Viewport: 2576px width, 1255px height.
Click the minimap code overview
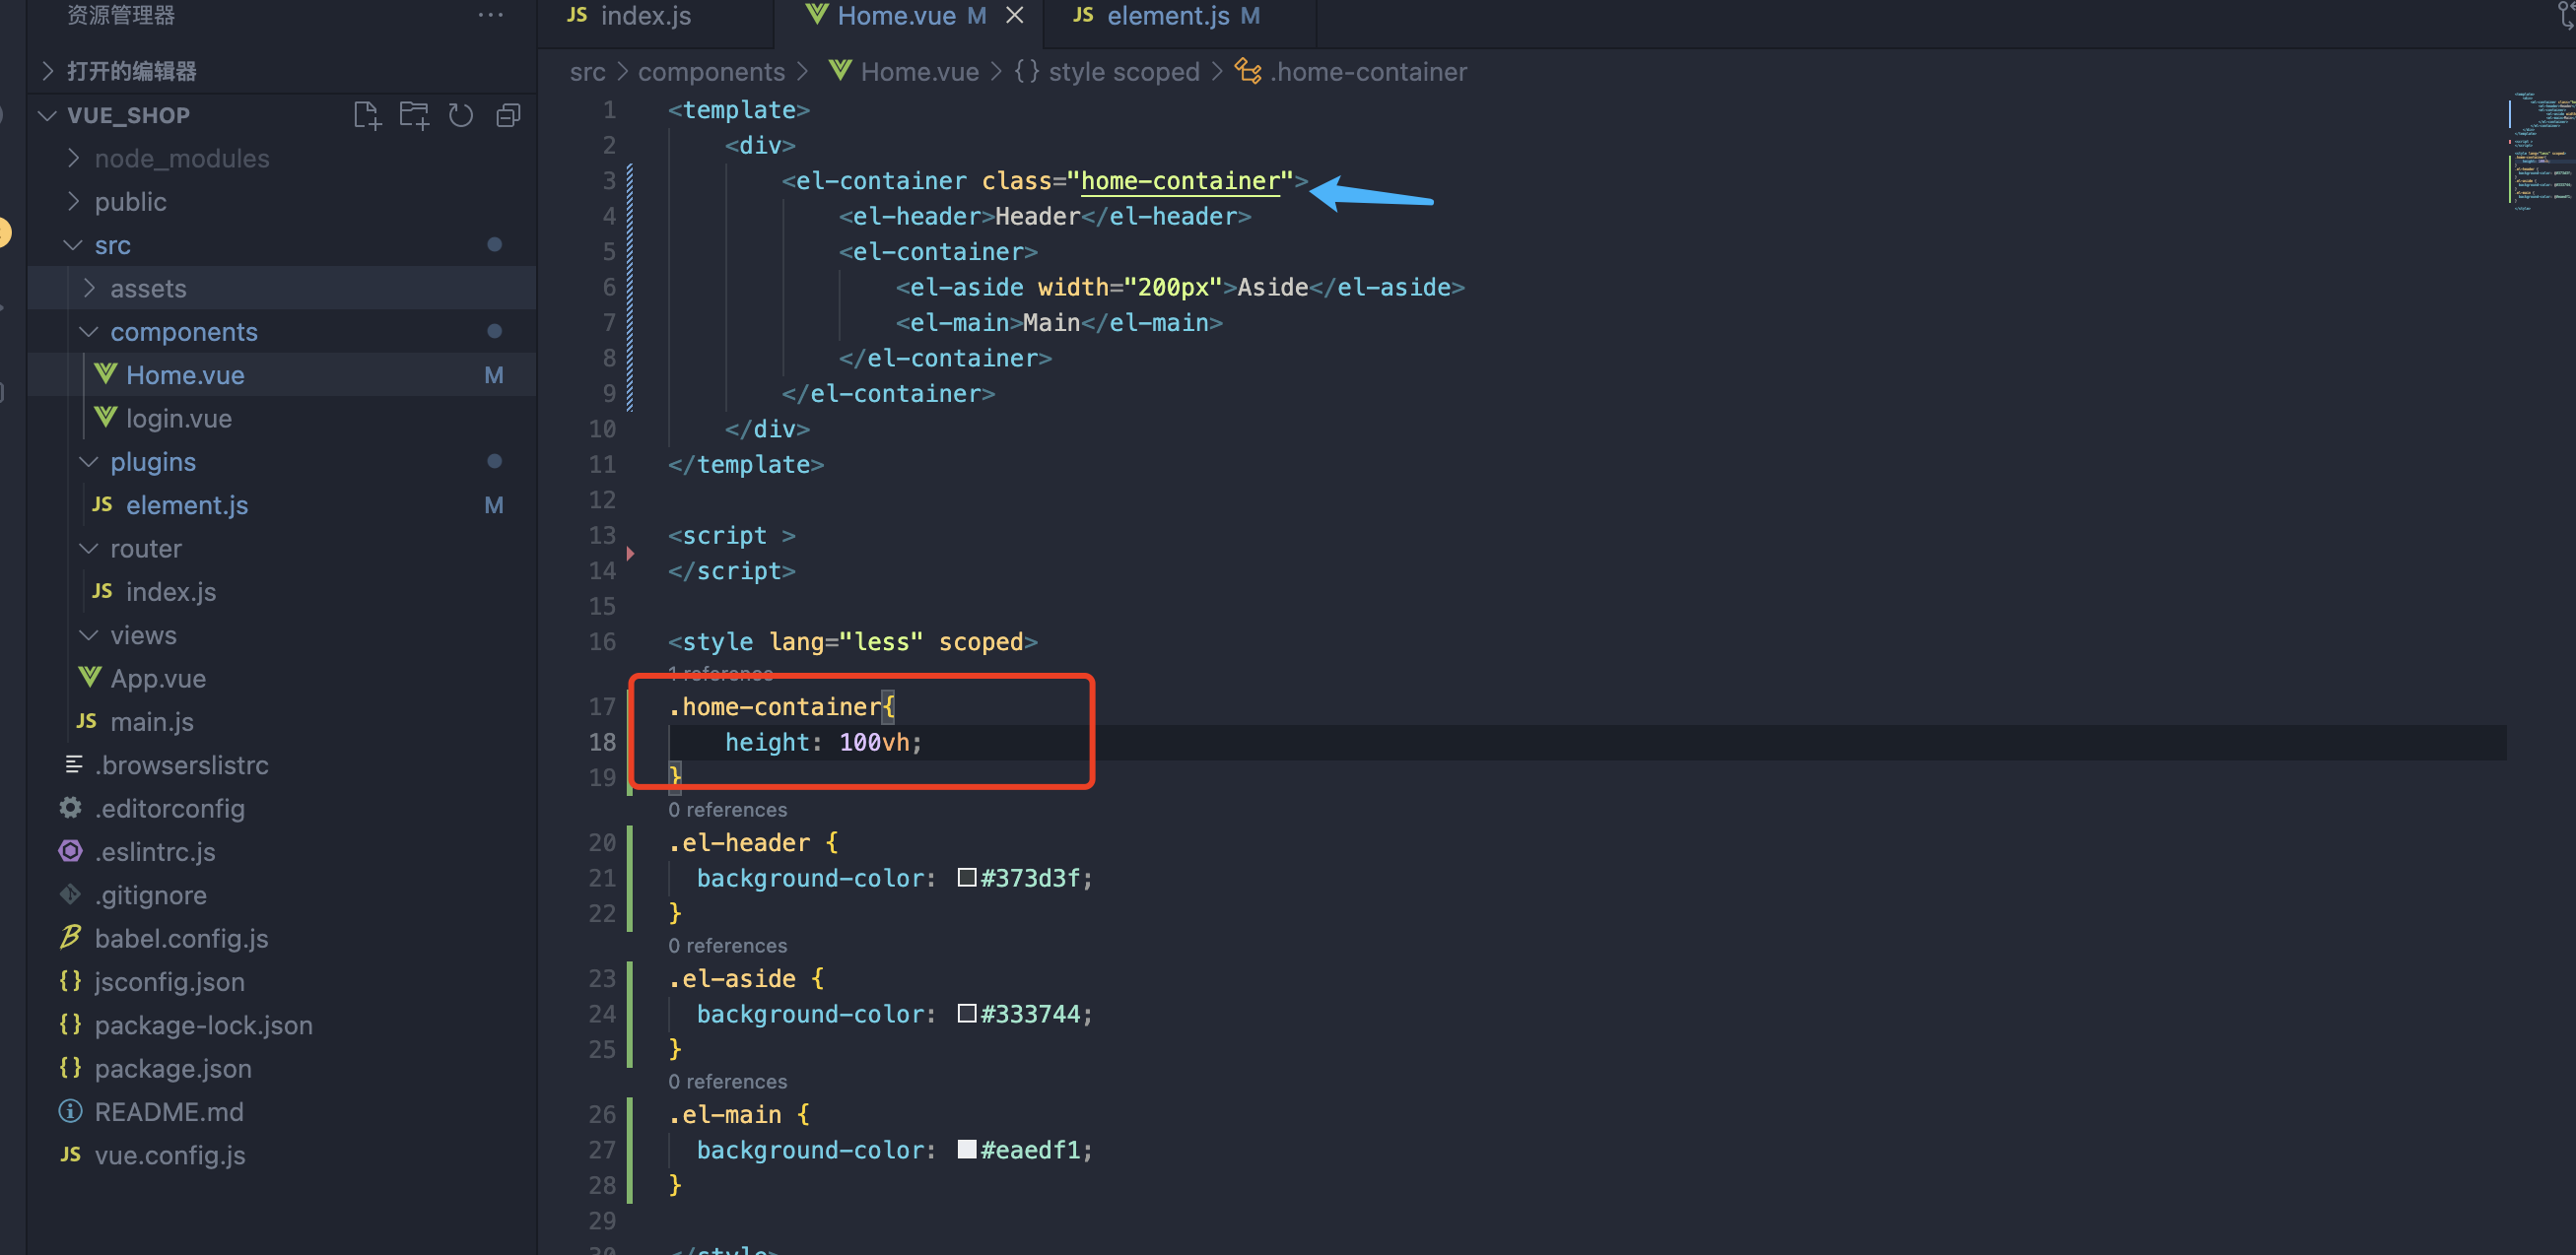click(x=2538, y=150)
